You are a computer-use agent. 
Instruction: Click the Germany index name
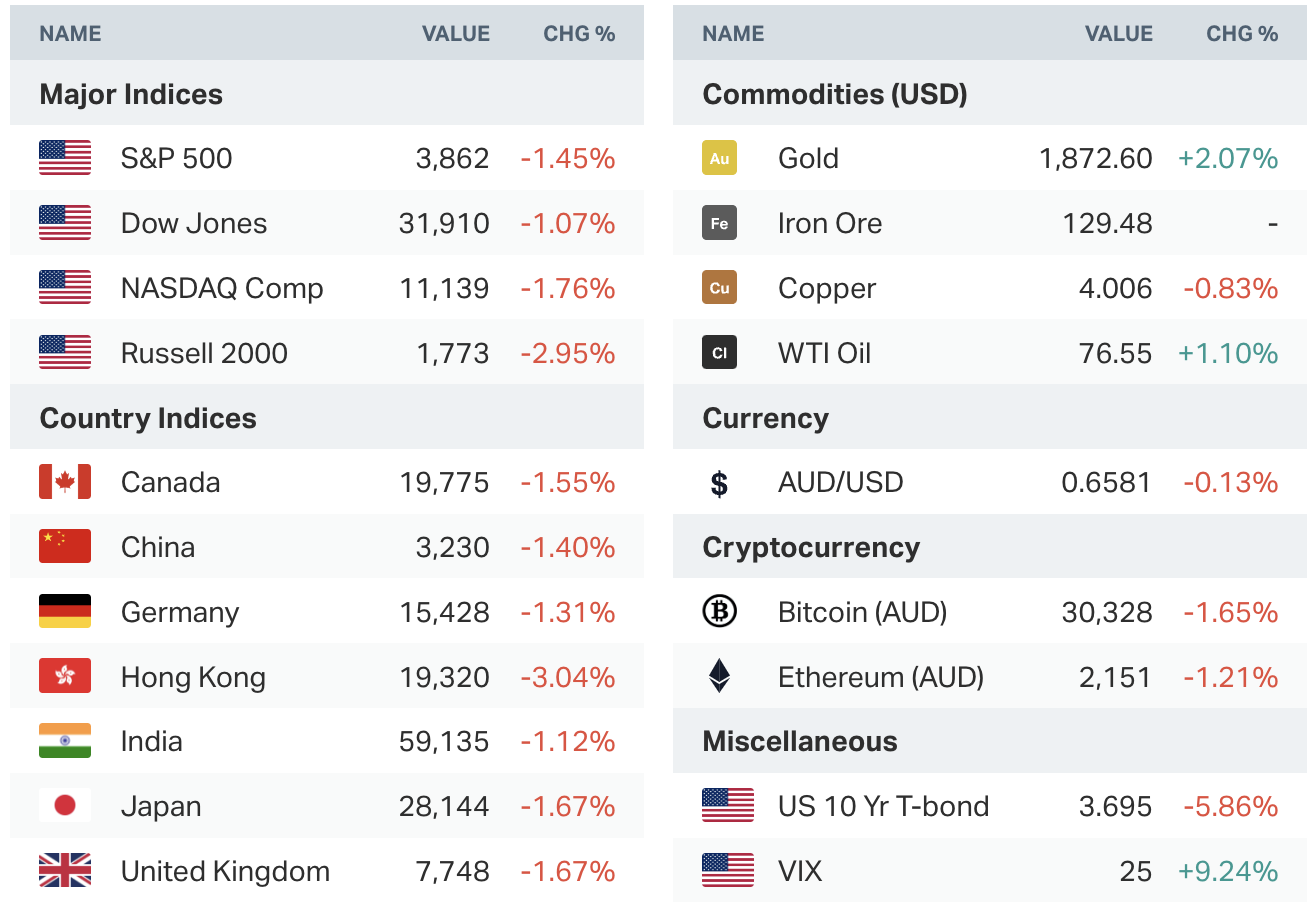point(180,612)
